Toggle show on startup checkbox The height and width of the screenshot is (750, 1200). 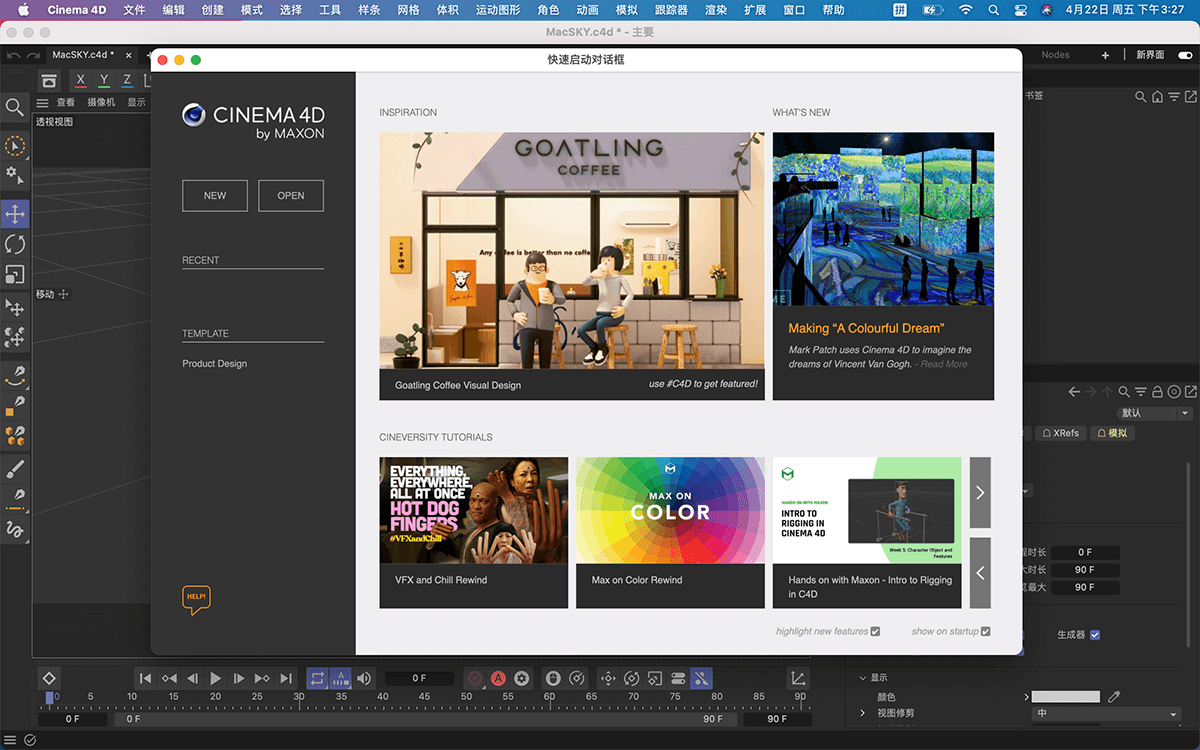coord(985,631)
